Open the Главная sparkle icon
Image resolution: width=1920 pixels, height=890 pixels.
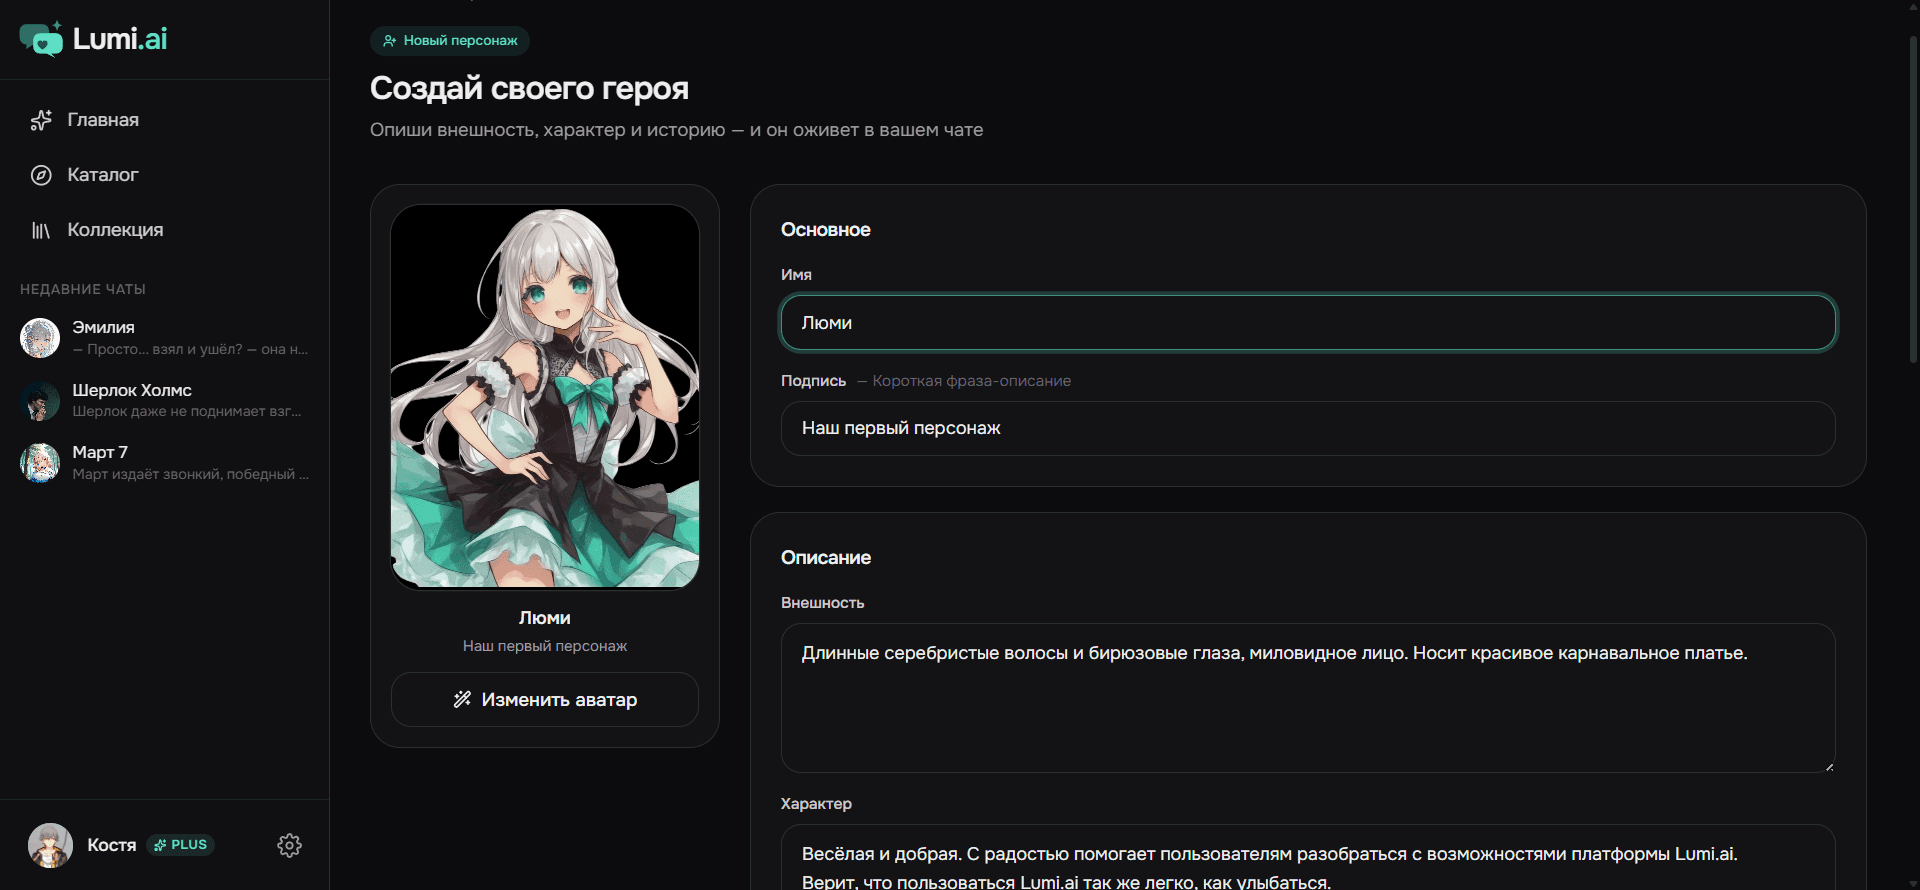click(x=41, y=120)
